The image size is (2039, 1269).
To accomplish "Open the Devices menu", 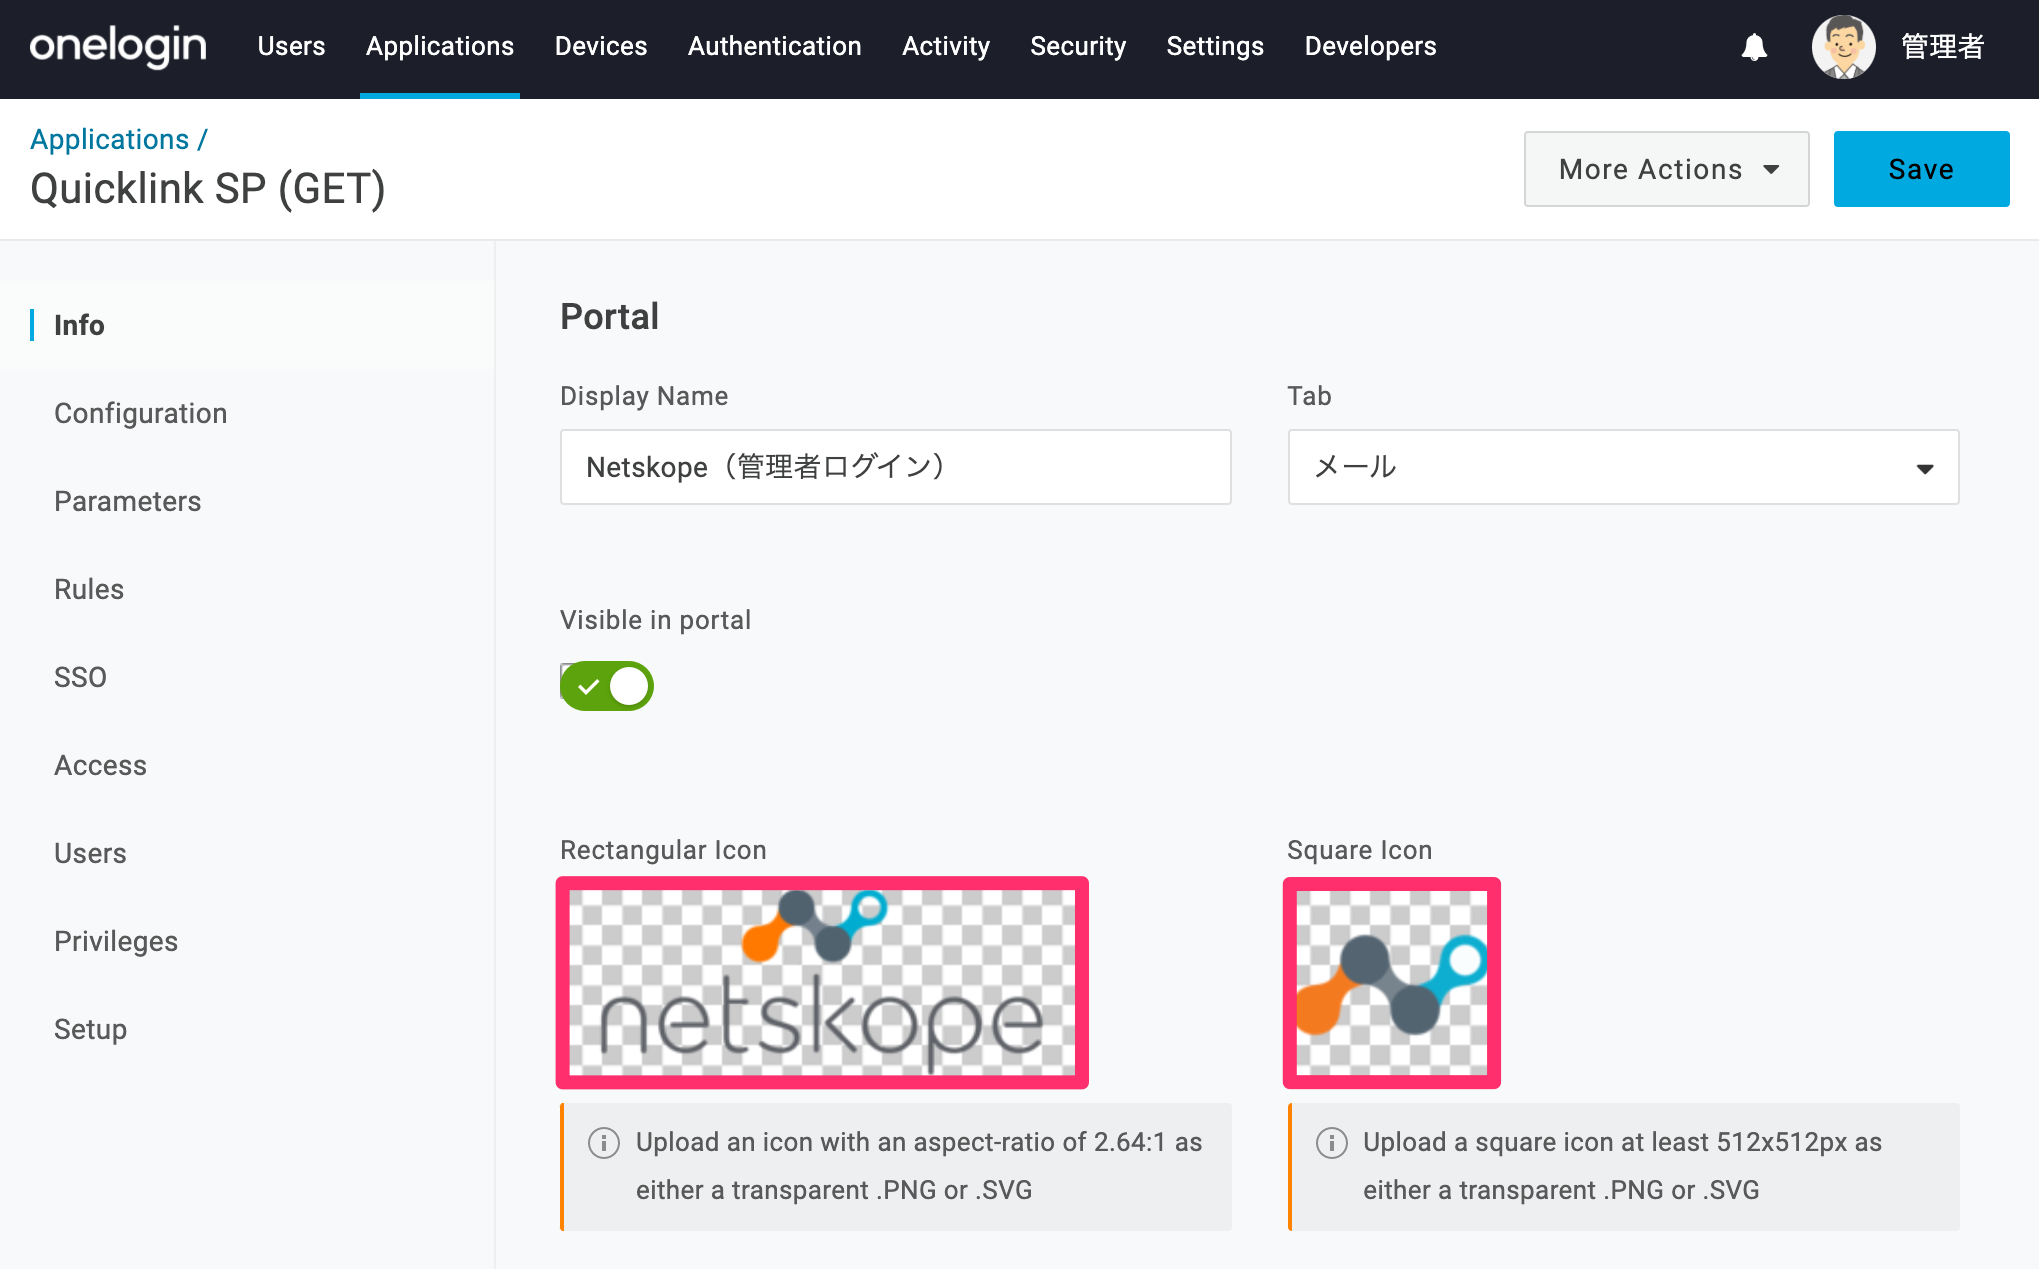I will [601, 46].
